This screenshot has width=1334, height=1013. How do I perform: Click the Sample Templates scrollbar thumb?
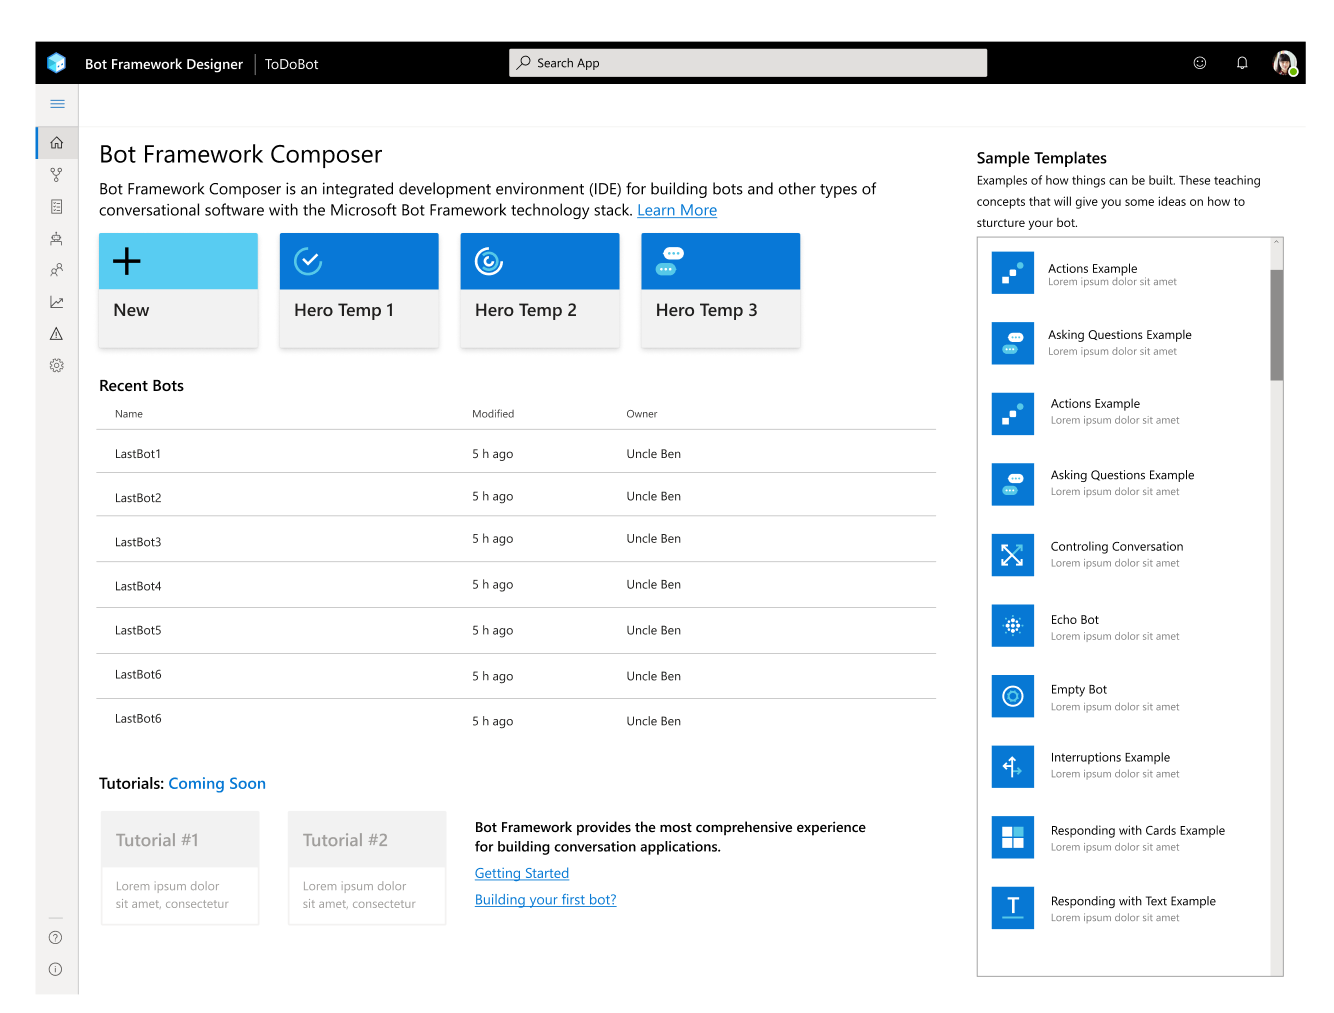1277,325
